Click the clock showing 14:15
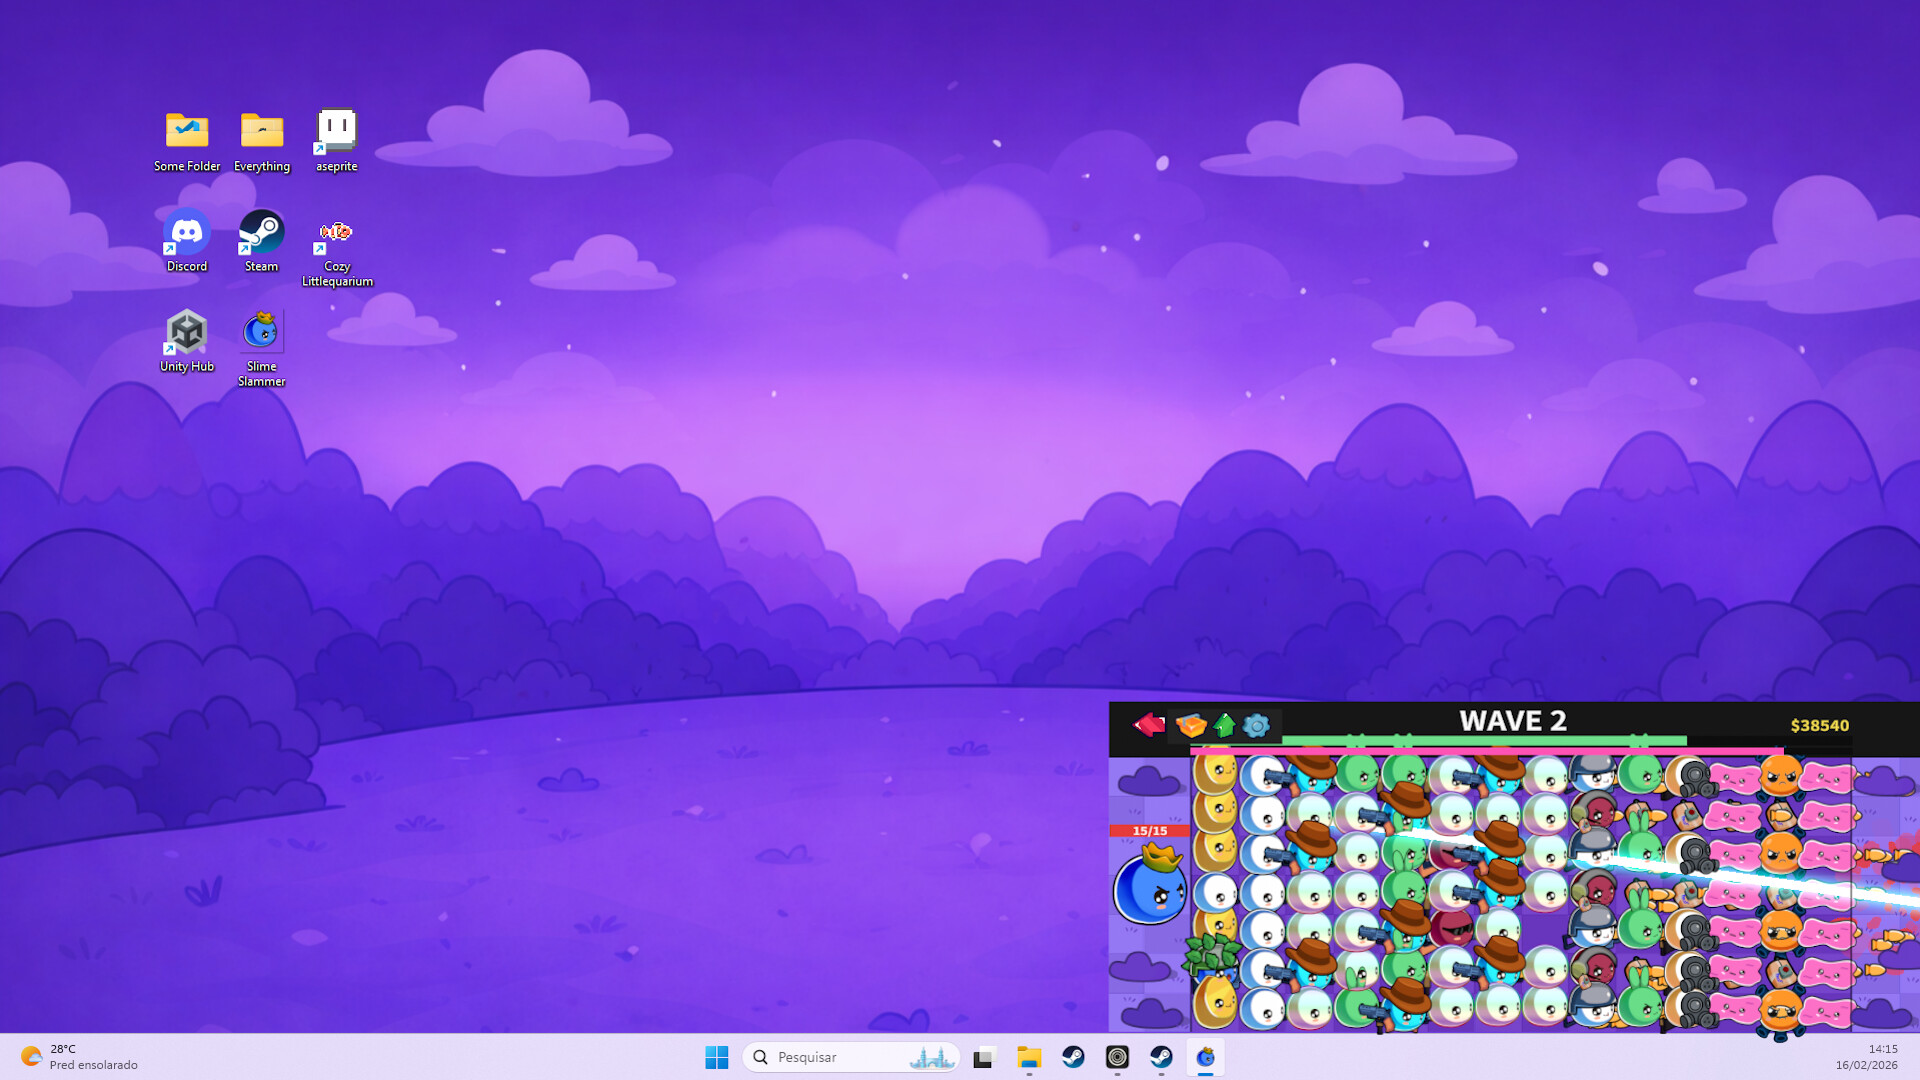 point(1883,1050)
